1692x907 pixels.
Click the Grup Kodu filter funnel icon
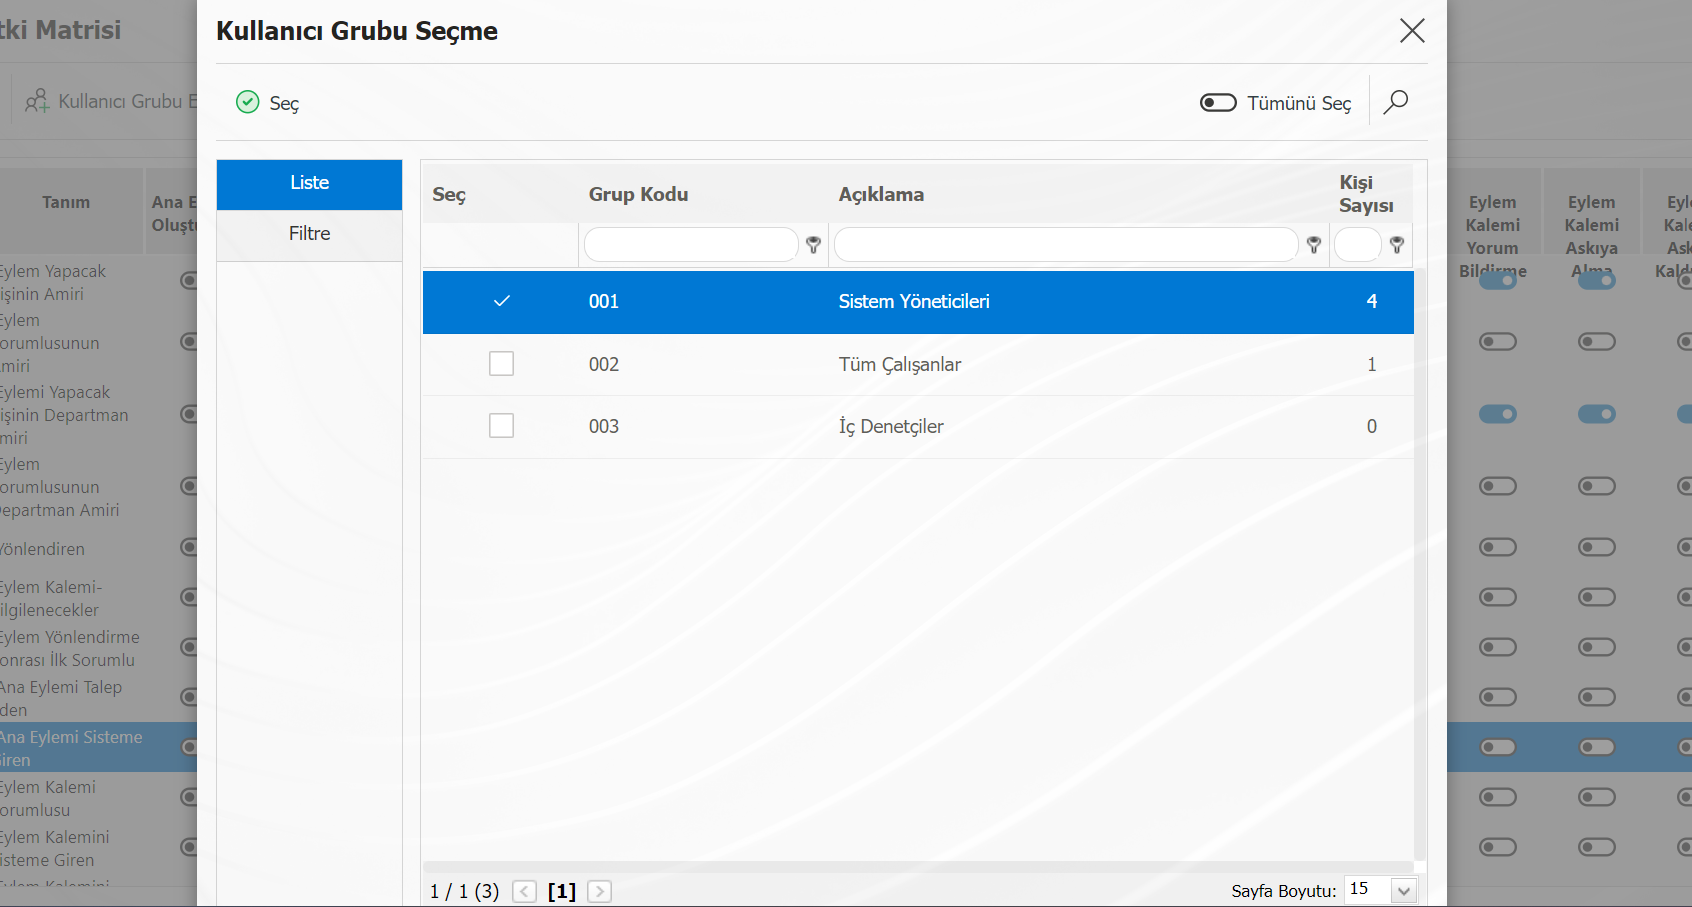coord(813,245)
